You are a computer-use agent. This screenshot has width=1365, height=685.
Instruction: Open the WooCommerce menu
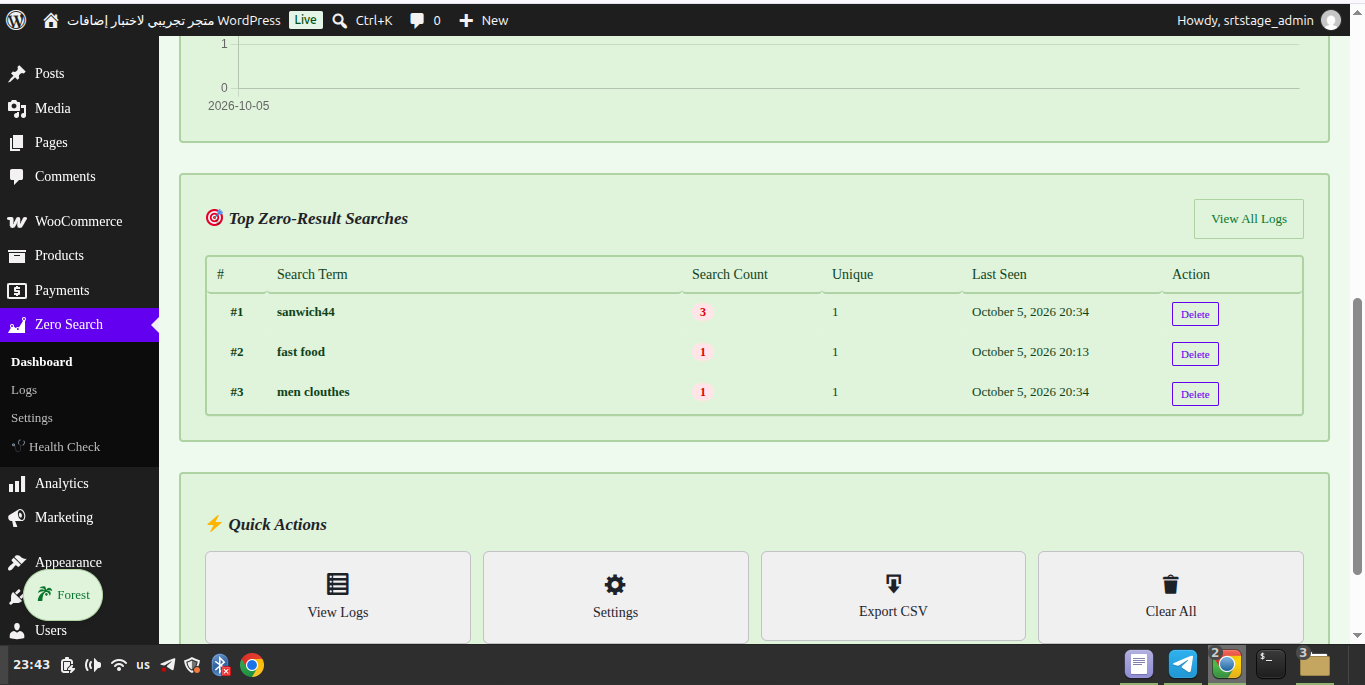79,222
